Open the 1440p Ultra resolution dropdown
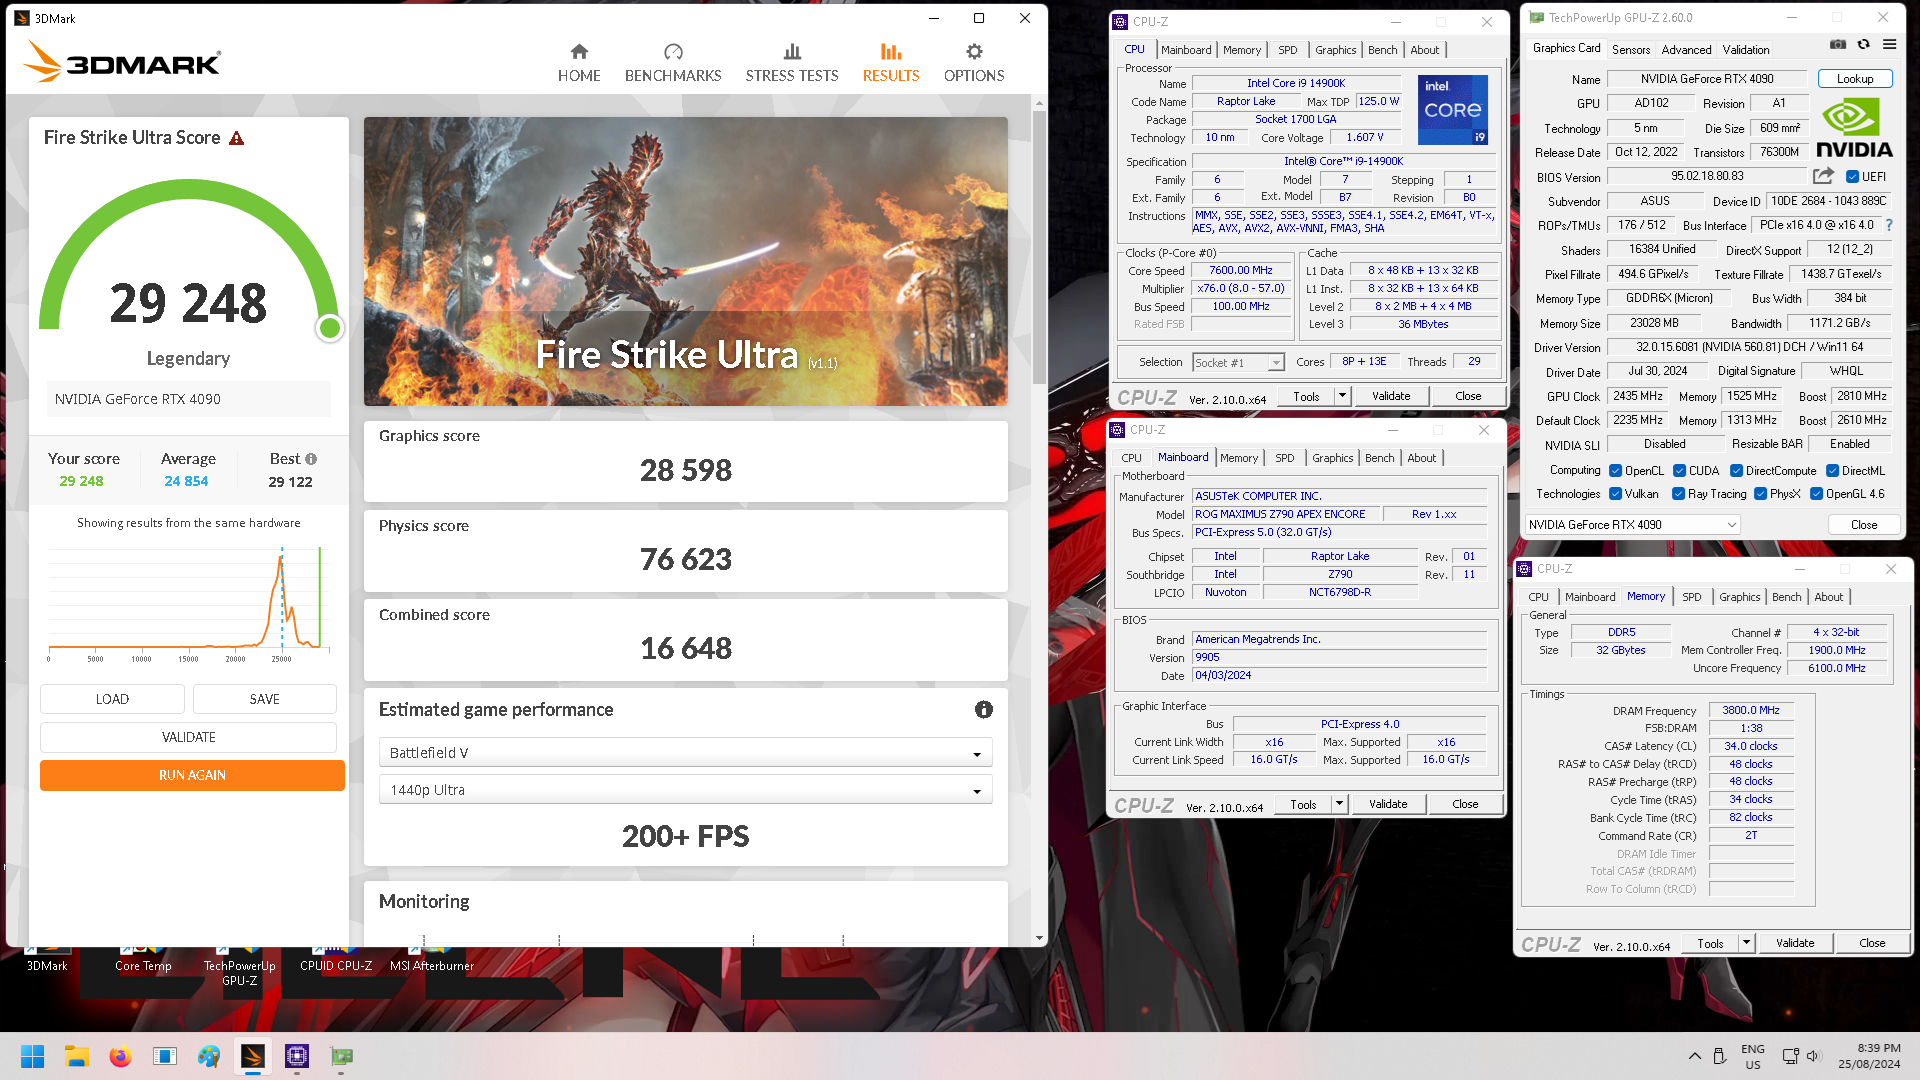 [685, 790]
